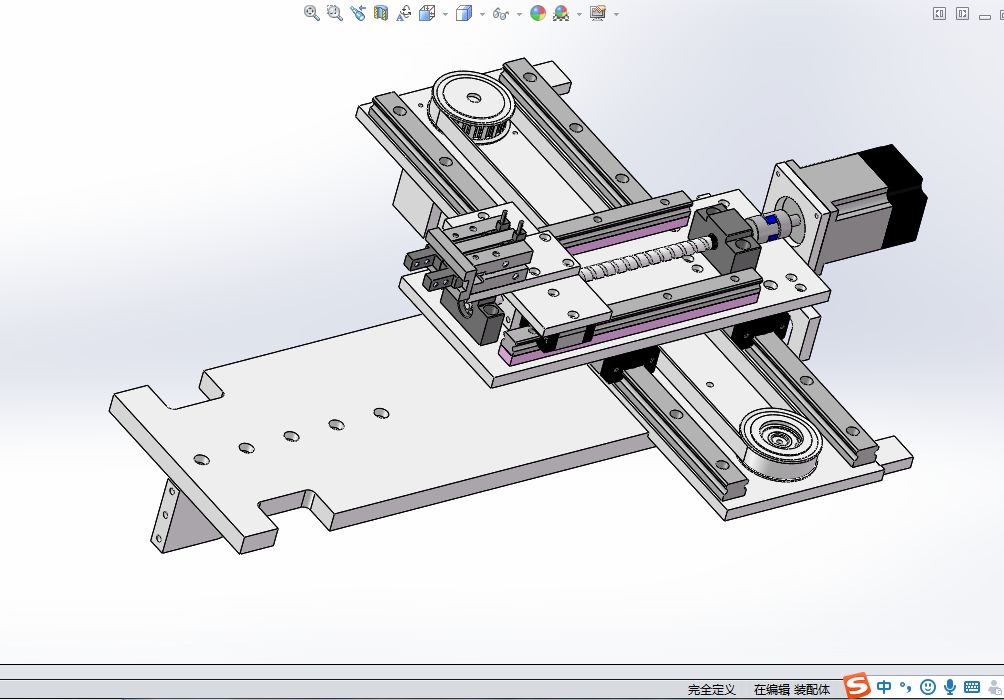Expand the View Settings dropdown arrow

616,14
